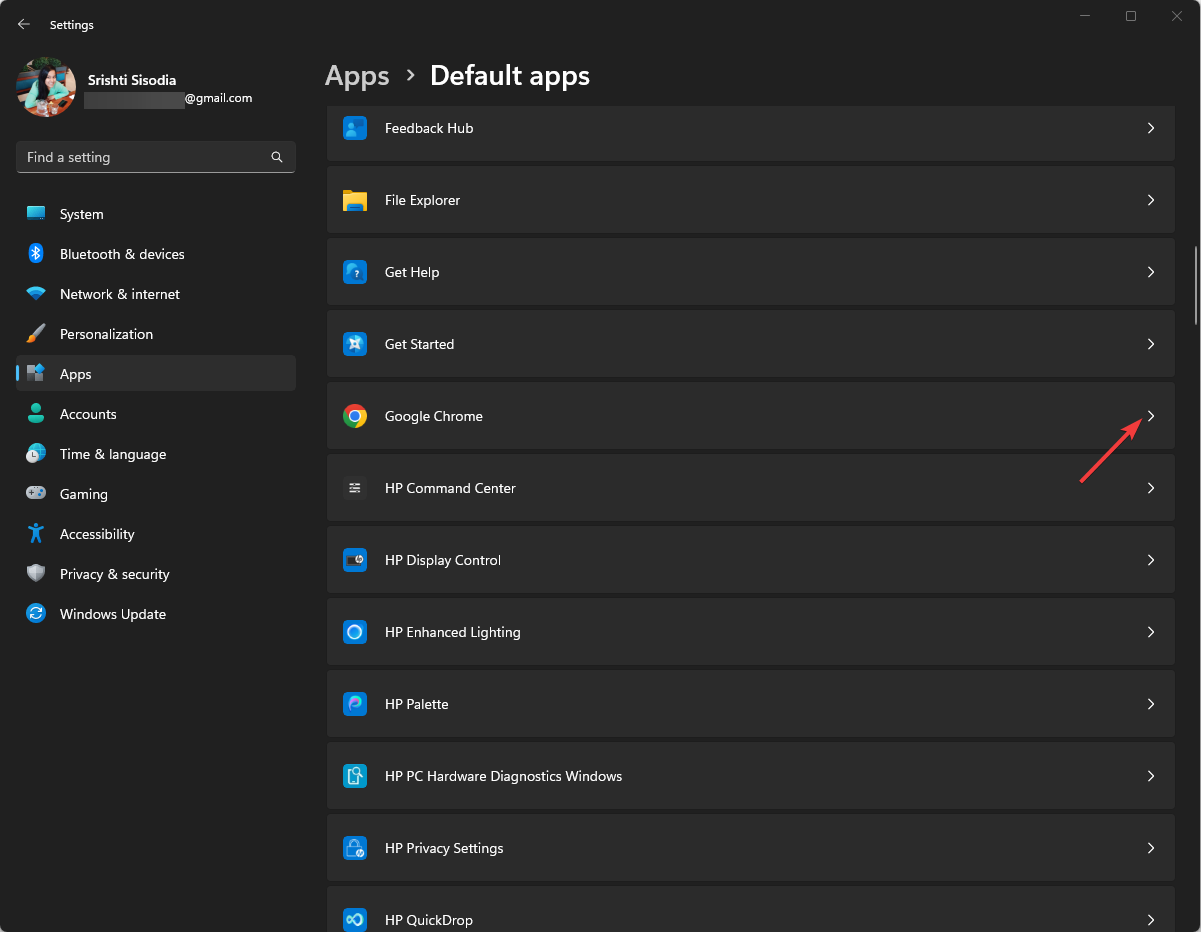The image size is (1201, 932).
Task: Expand the HP Command Center entry
Action: [1150, 488]
